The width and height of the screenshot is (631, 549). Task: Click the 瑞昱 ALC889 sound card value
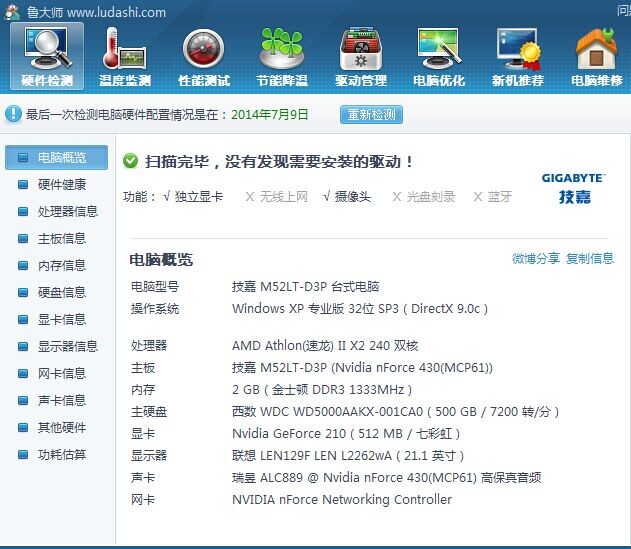coord(386,478)
